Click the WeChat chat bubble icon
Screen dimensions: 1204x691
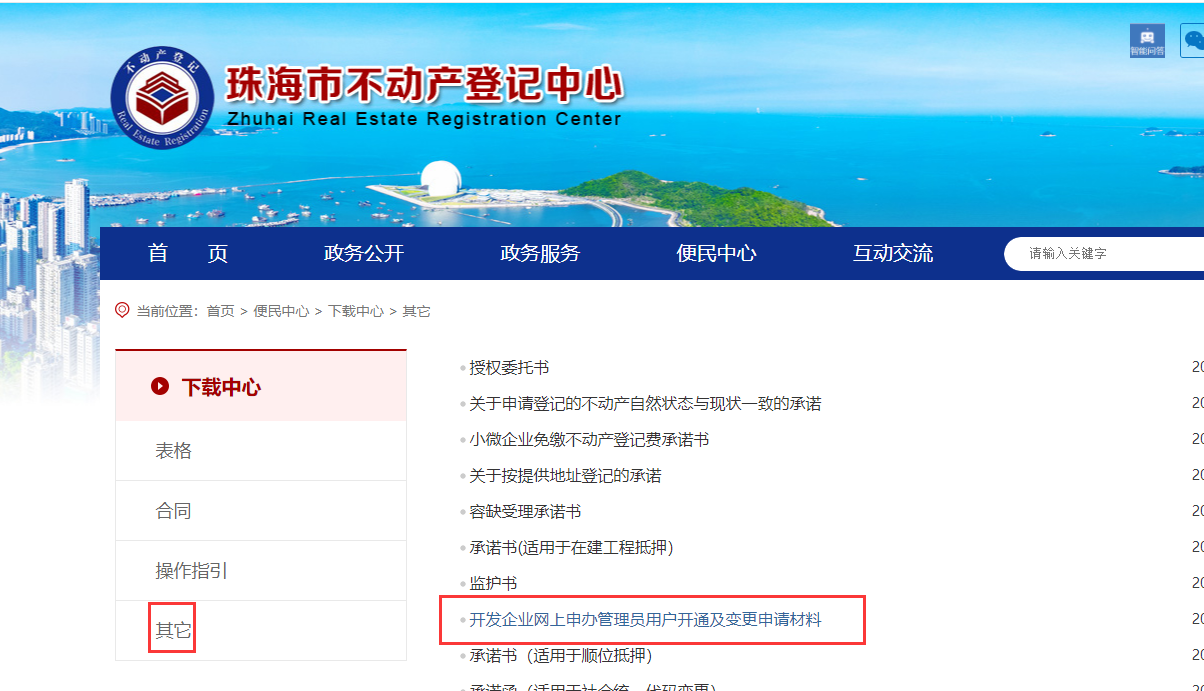pyautogui.click(x=1193, y=41)
